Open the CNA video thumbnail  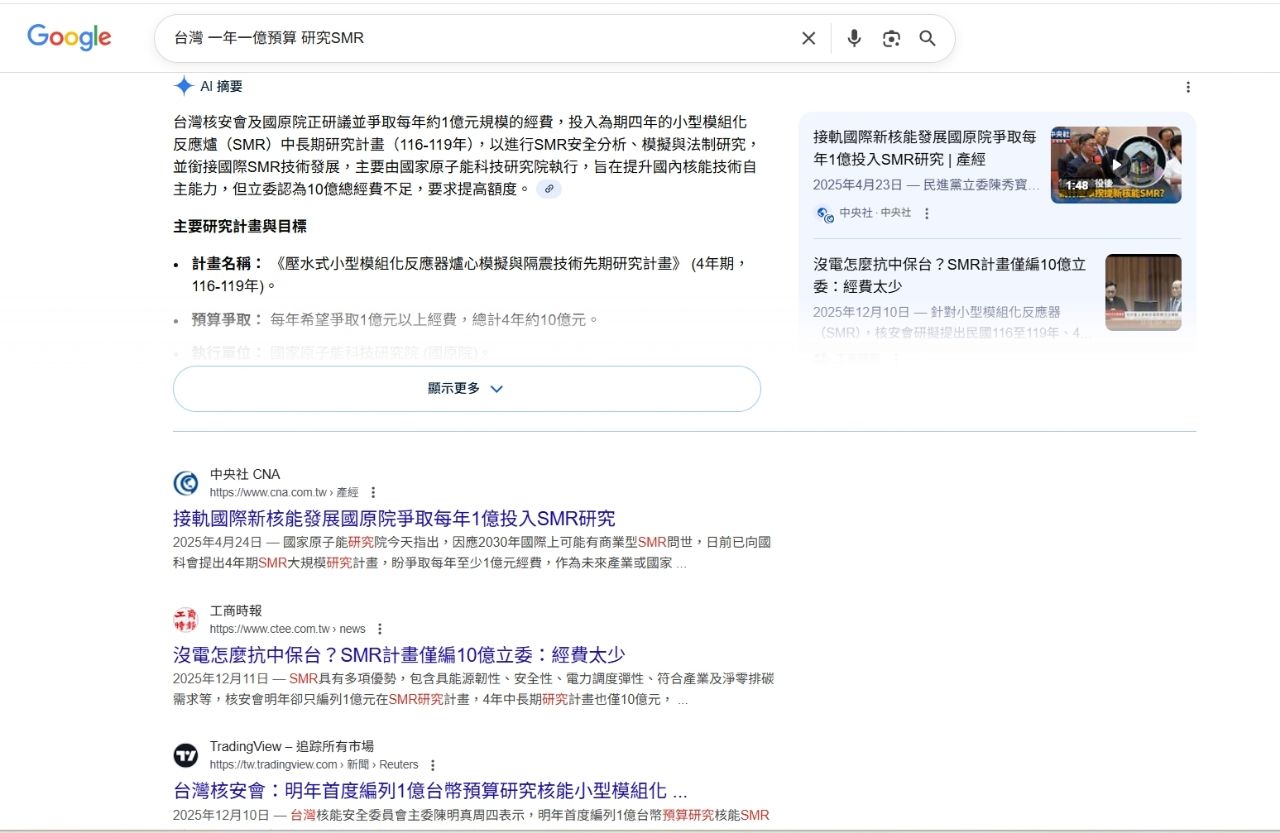[x=1115, y=164]
